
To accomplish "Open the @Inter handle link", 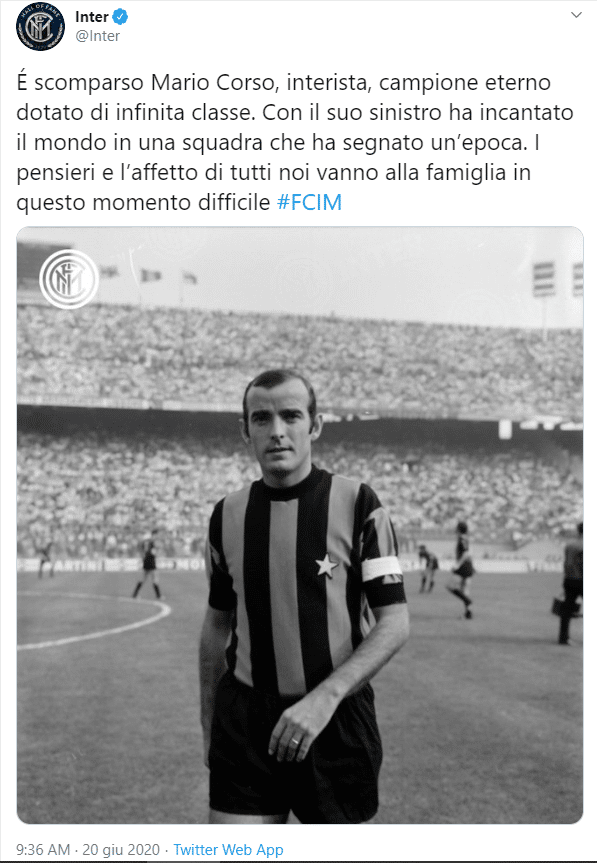I will pyautogui.click(x=97, y=36).
